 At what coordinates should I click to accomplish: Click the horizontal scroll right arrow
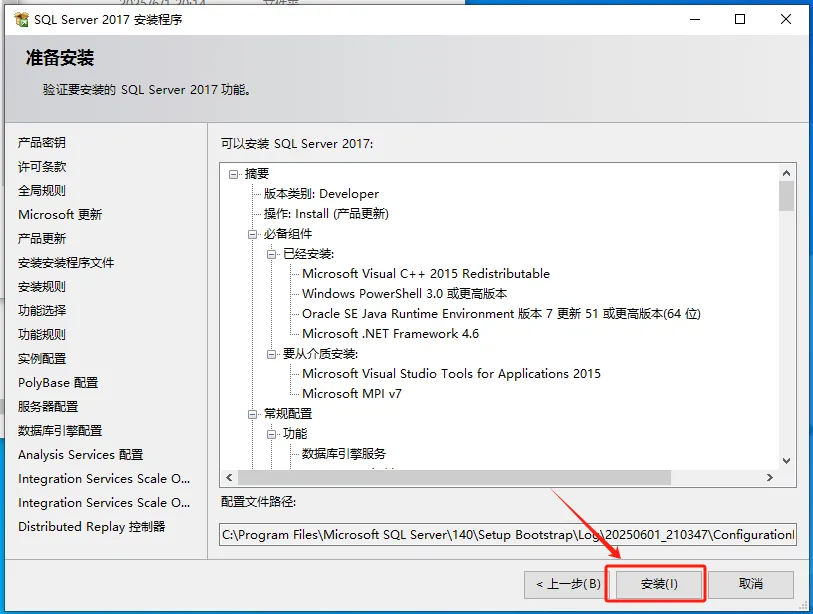[x=770, y=477]
